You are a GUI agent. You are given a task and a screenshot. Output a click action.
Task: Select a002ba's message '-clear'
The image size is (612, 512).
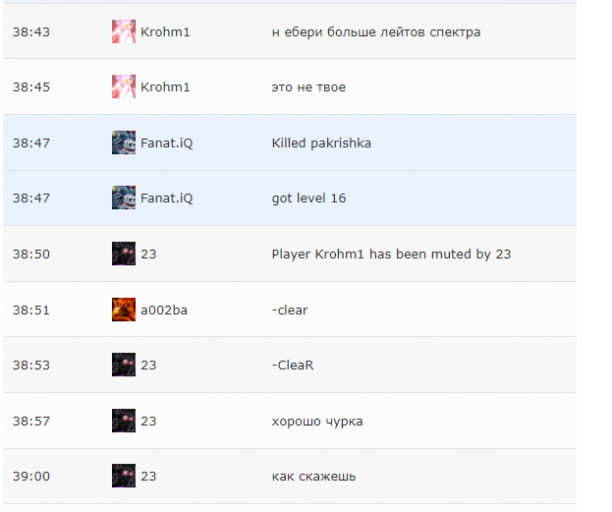[x=290, y=310]
